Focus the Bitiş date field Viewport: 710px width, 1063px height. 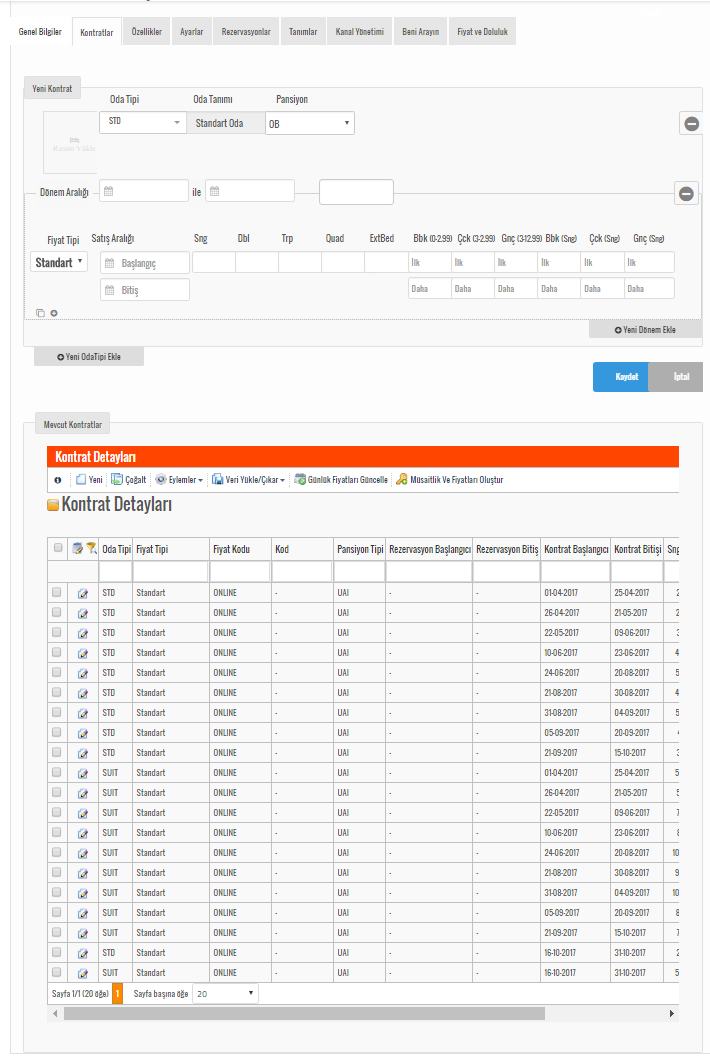point(145,290)
